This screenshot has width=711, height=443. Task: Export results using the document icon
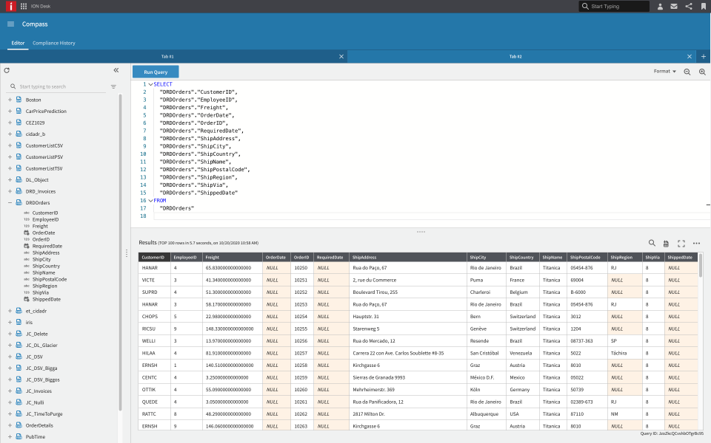click(x=666, y=243)
